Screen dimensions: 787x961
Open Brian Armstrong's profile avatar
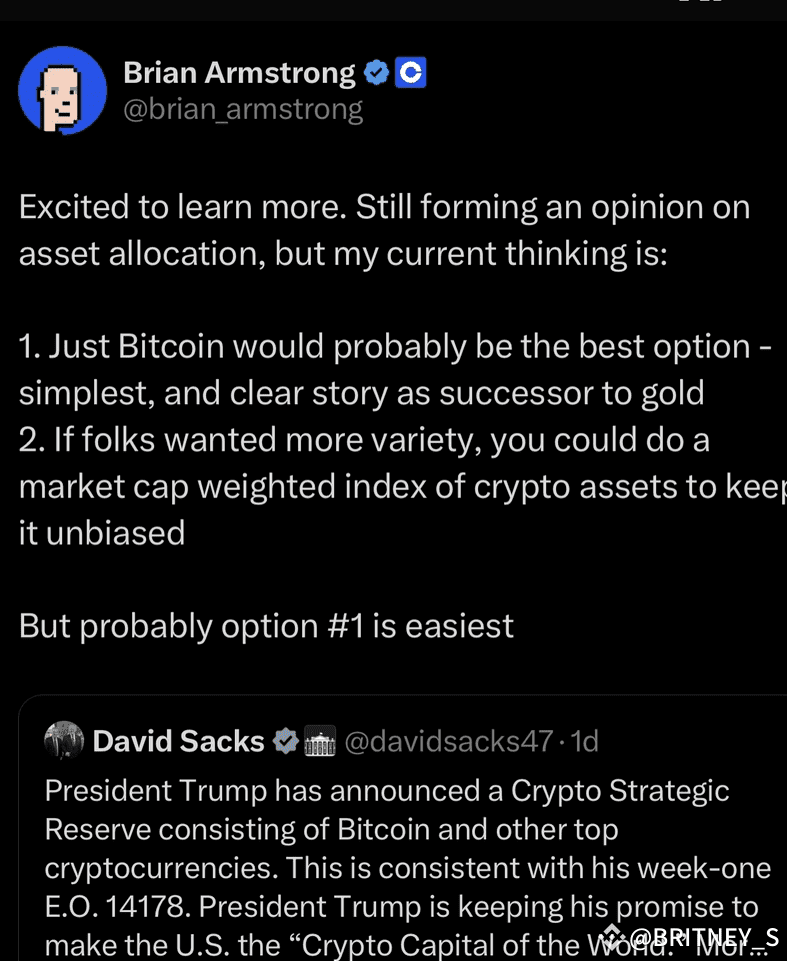(62, 90)
